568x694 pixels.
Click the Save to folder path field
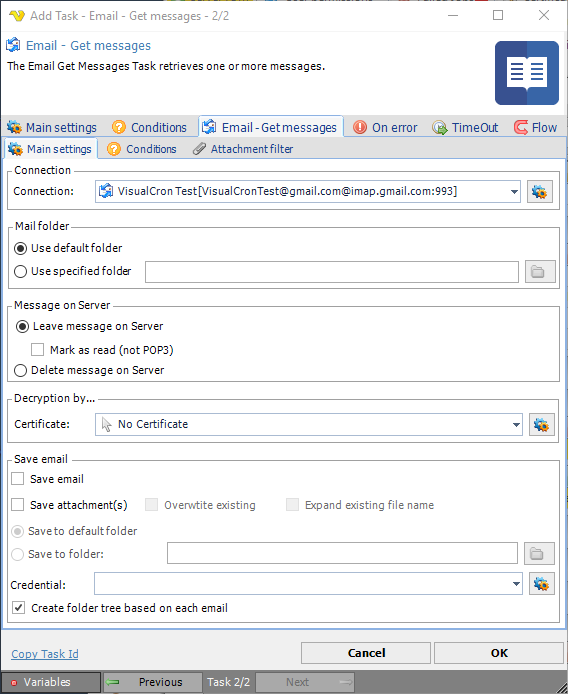342,553
